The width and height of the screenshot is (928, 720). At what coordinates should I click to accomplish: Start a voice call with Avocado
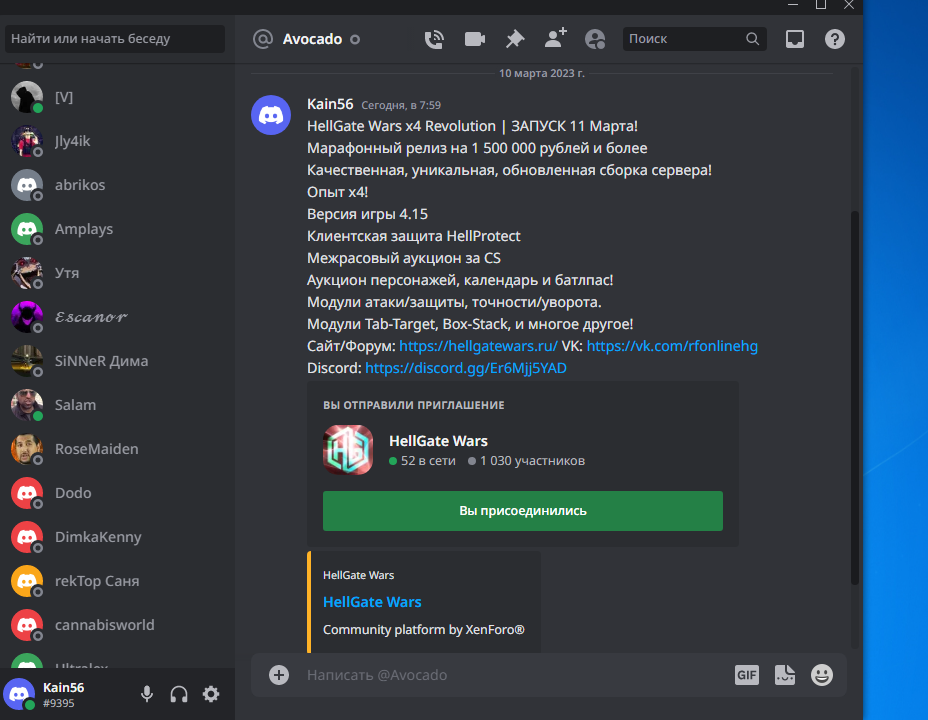(x=434, y=39)
